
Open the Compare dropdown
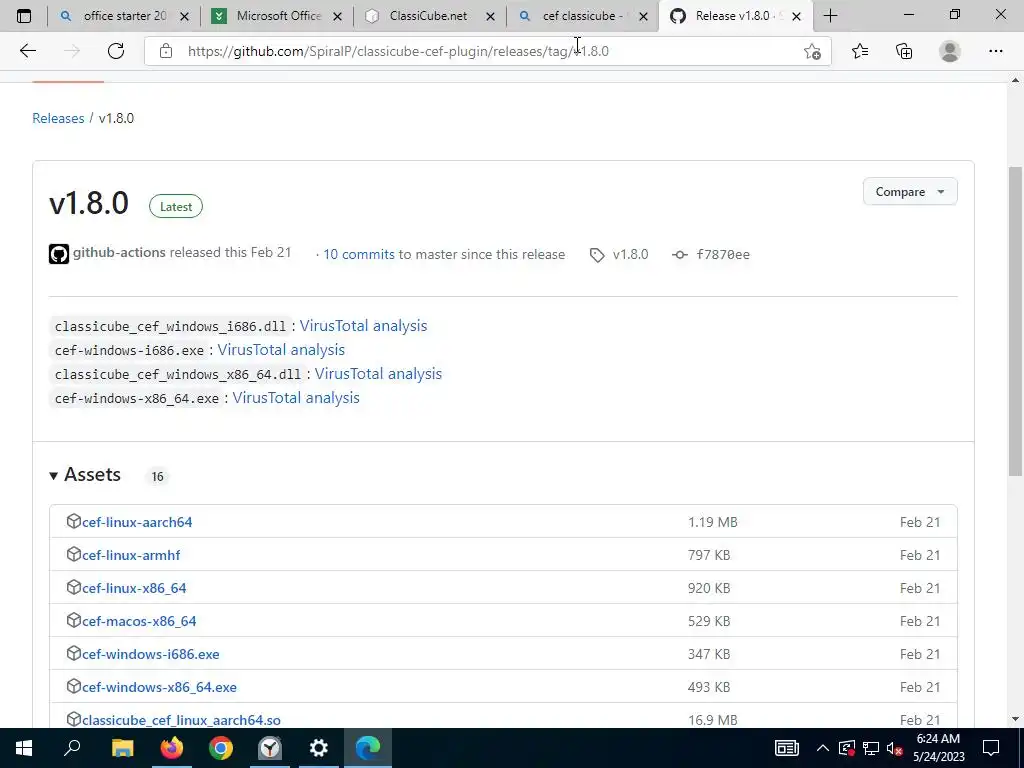click(x=910, y=191)
